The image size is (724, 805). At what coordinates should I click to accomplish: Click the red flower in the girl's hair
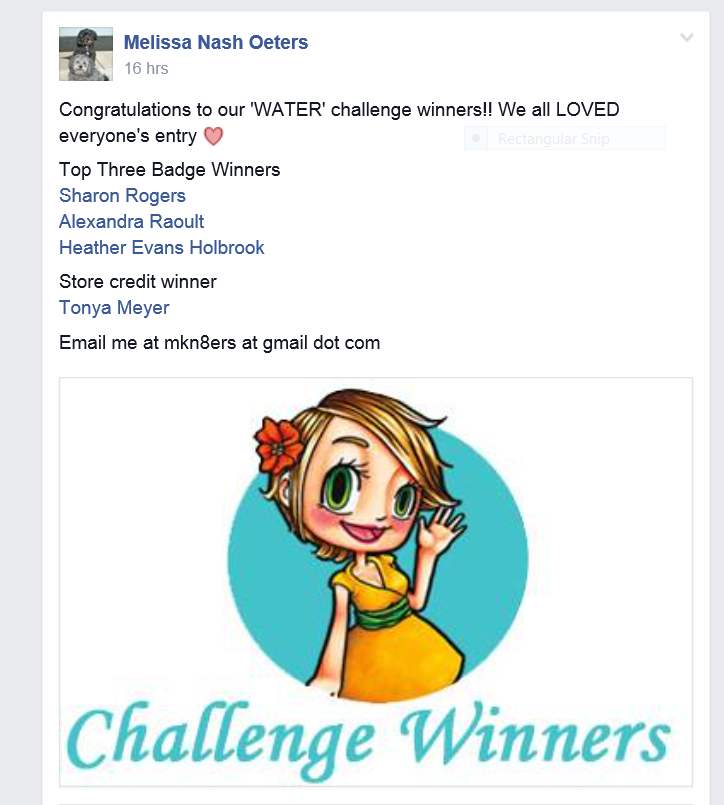click(x=277, y=445)
